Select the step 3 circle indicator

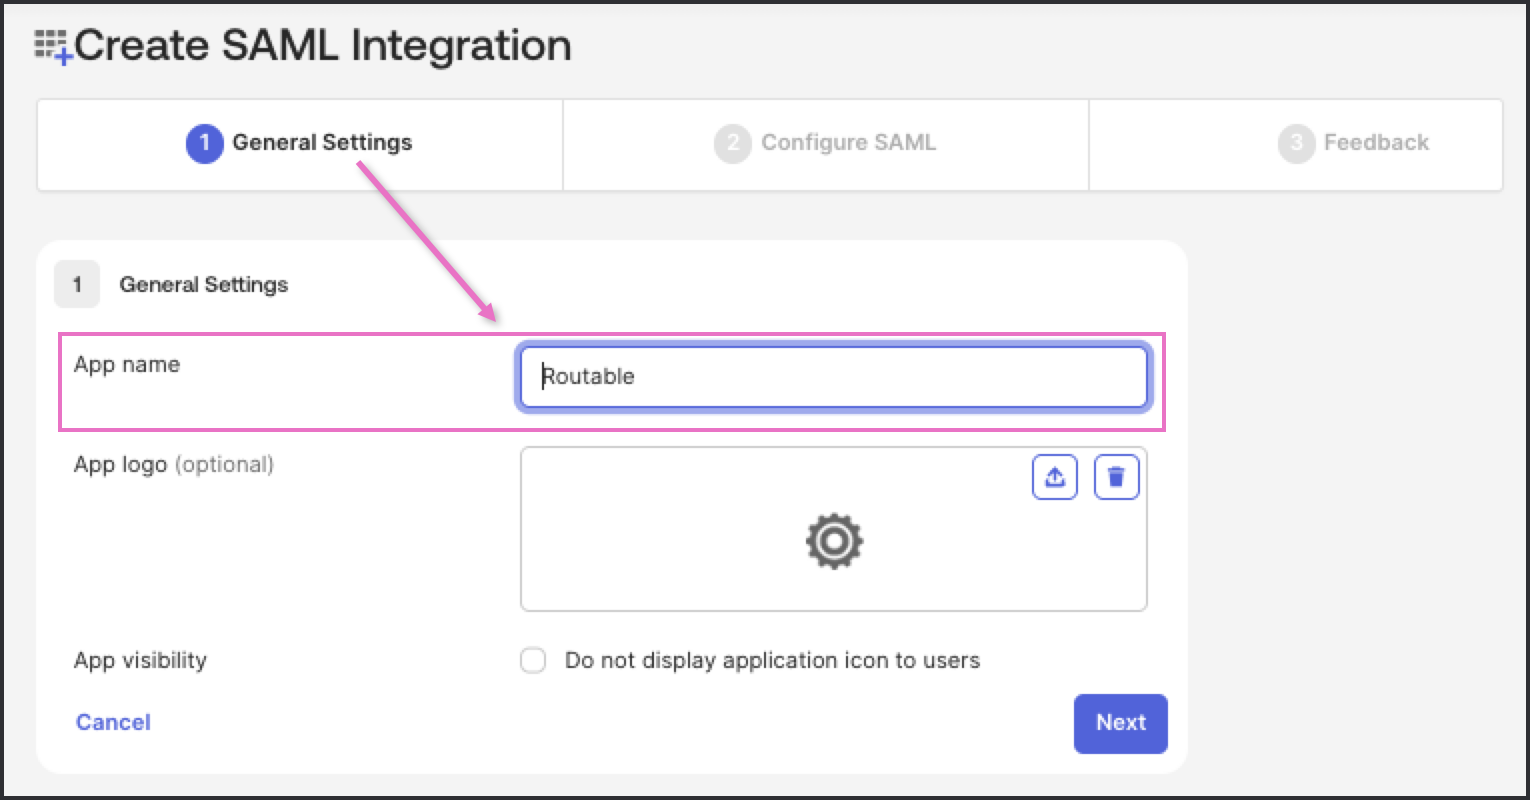point(1296,143)
